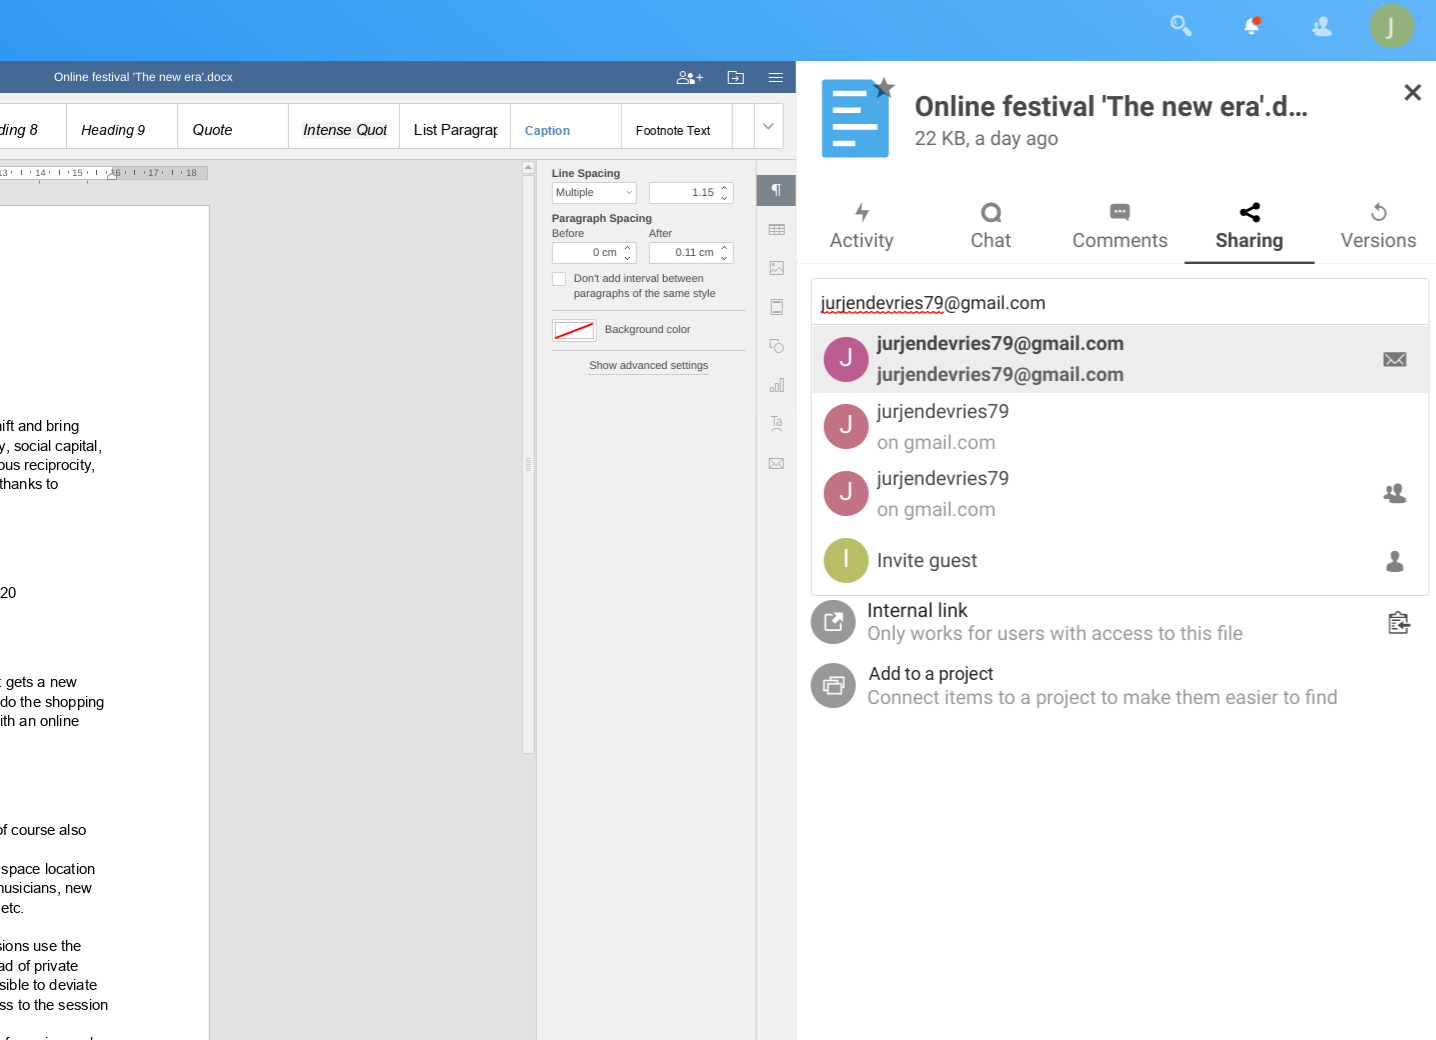Viewport: 1436px width, 1040px height.
Task: Open contacts icon in top bar
Action: point(1321,27)
